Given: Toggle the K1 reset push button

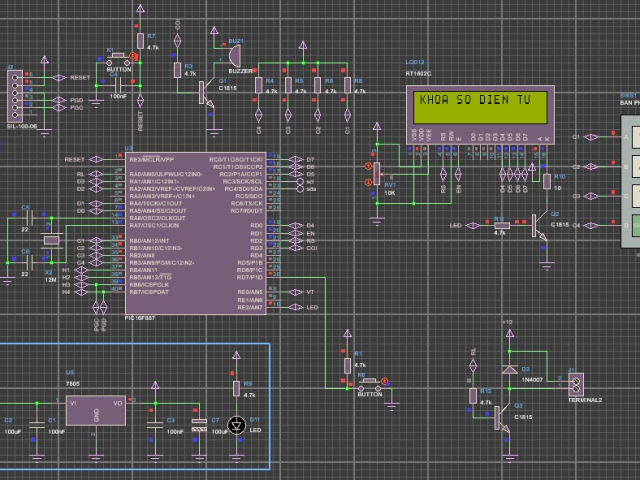Looking at the screenshot, I should coord(118,60).
